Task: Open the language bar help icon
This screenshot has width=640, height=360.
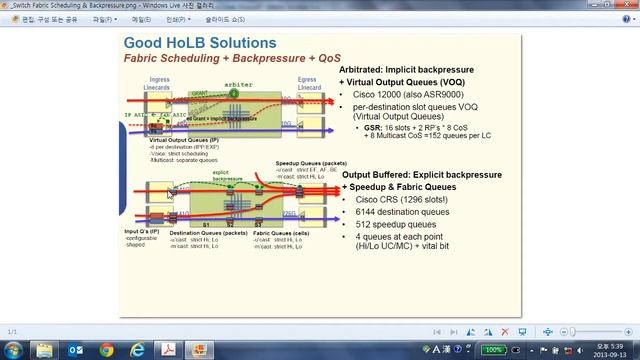Action: pyautogui.click(x=458, y=349)
